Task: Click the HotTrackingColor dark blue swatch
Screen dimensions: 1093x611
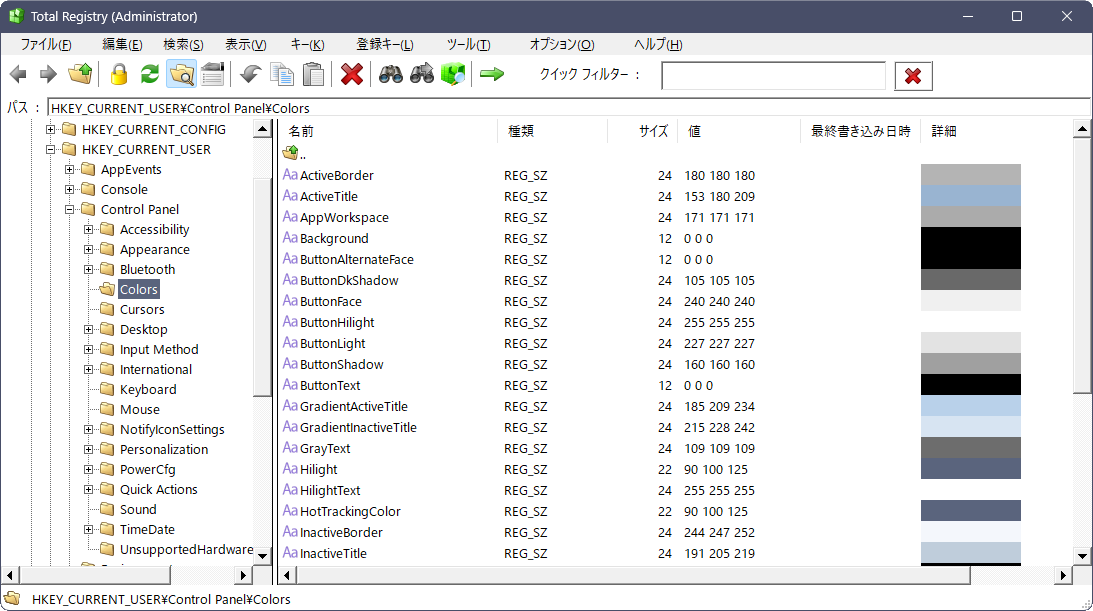Action: click(970, 511)
